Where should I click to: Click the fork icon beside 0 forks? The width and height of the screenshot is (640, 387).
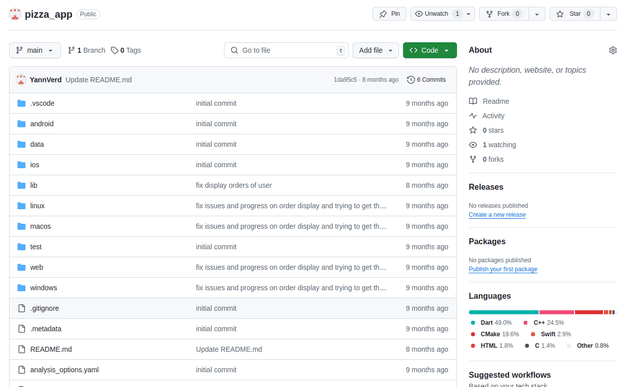pyautogui.click(x=473, y=159)
